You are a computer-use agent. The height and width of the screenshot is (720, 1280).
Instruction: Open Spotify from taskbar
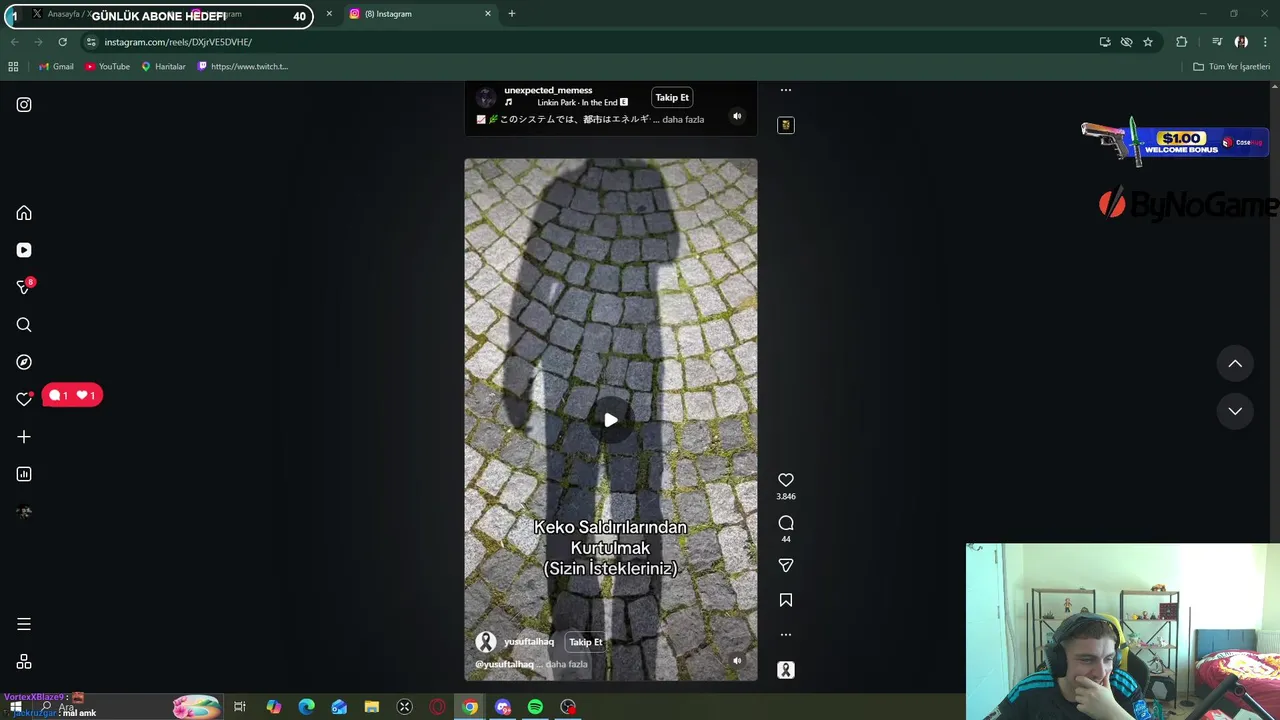[535, 707]
